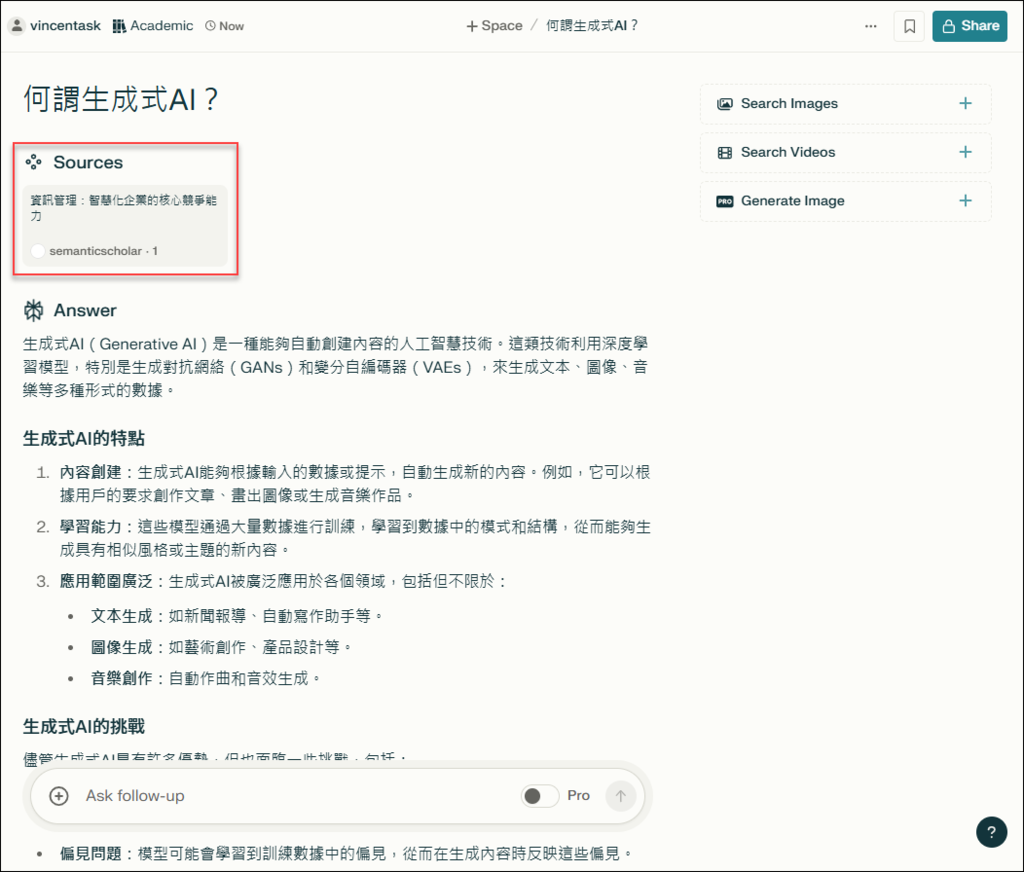Click the attach plus circle icon
Viewport: 1024px width, 872px height.
click(59, 796)
